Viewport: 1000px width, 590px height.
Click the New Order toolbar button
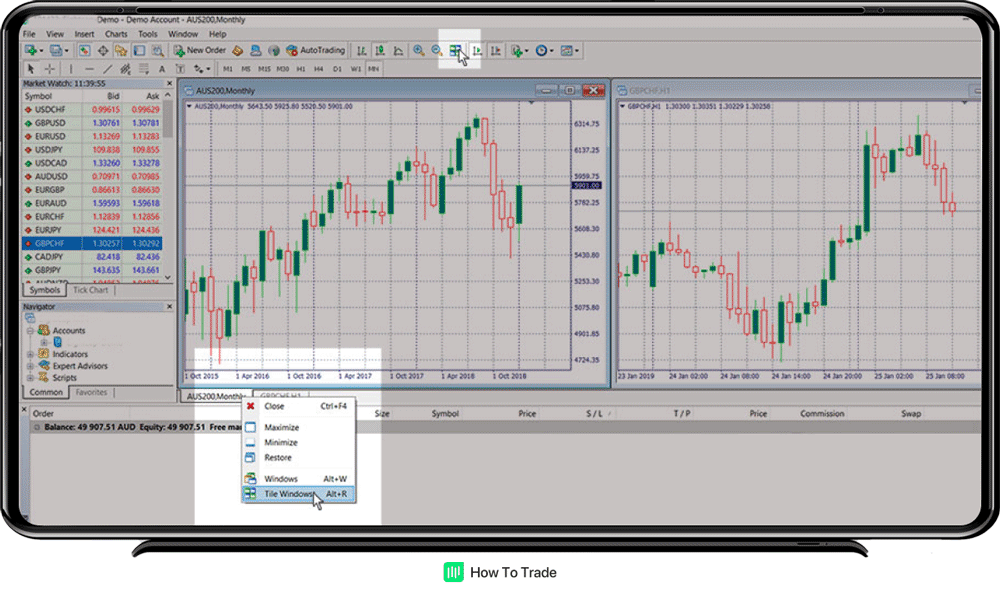click(x=200, y=50)
